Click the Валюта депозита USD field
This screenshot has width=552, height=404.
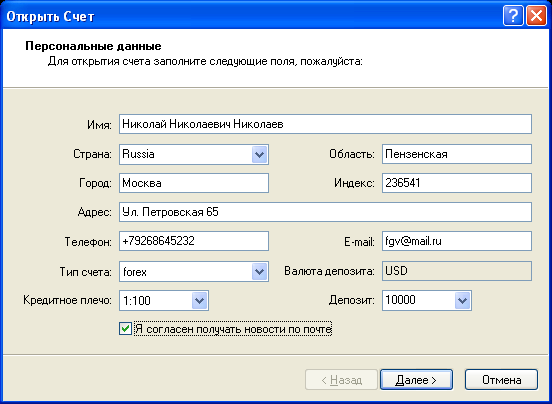[x=457, y=271]
